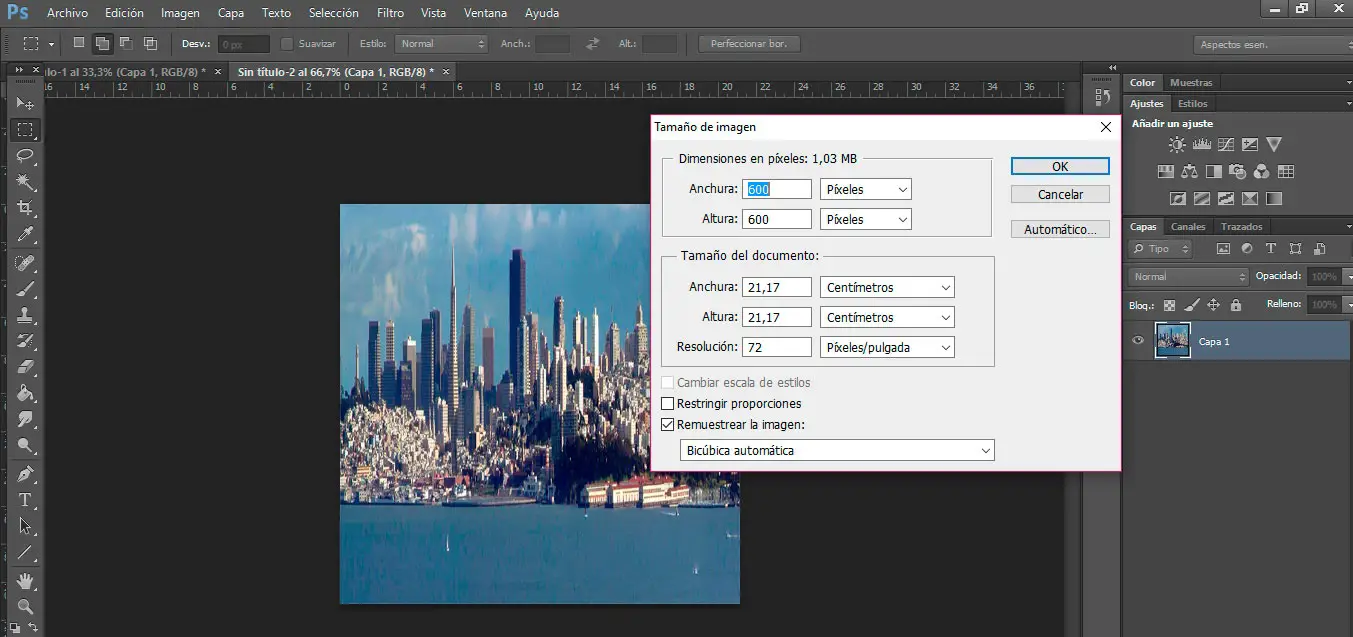Switch to the Canales tab
The width and height of the screenshot is (1353, 637).
[x=1188, y=227]
